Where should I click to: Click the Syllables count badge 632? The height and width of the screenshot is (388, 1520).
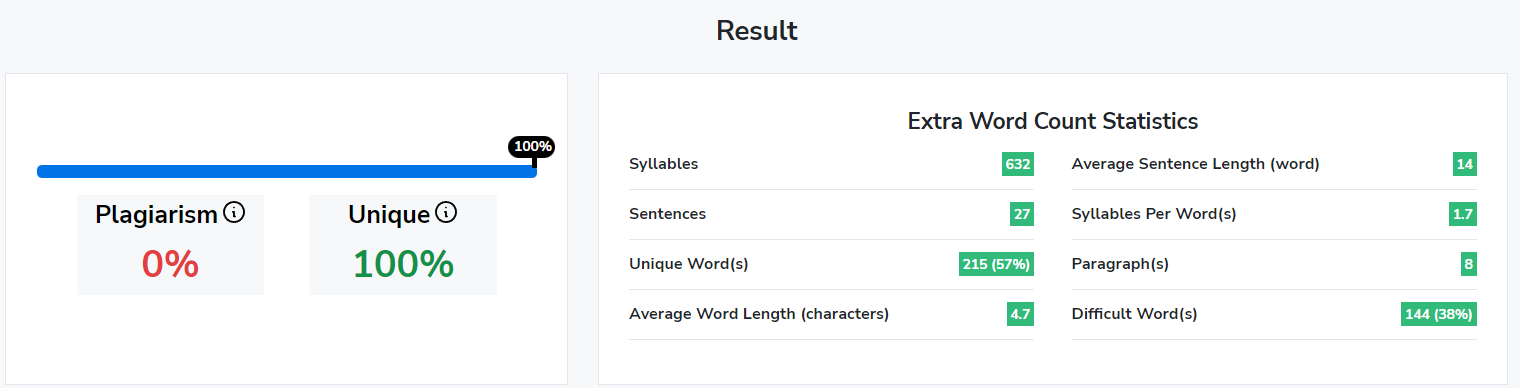point(1018,164)
